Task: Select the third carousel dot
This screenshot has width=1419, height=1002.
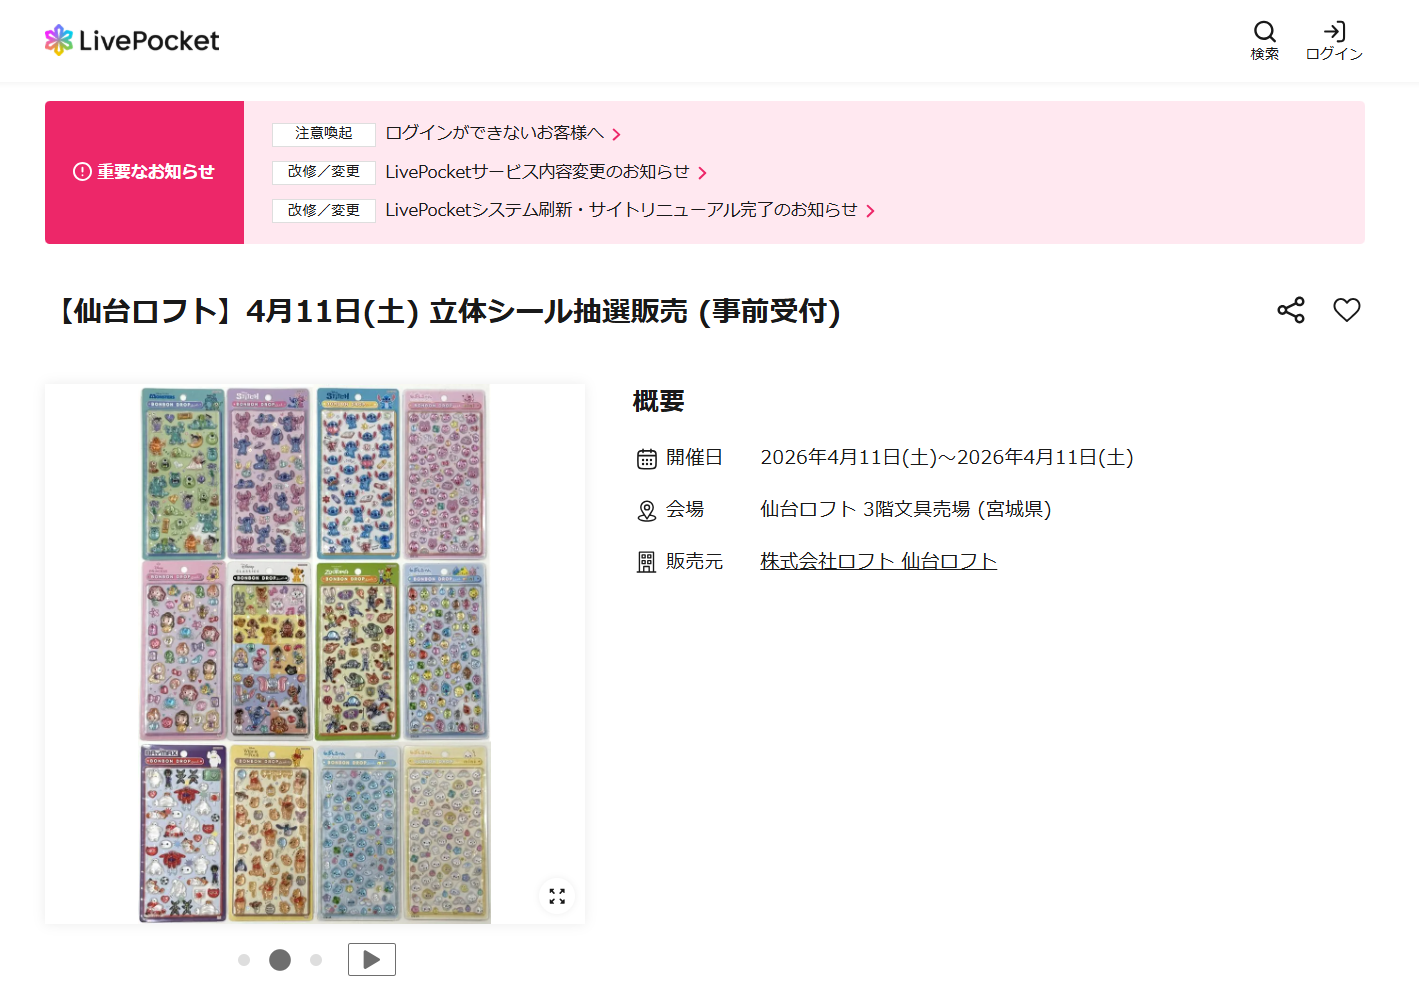Action: (x=316, y=960)
